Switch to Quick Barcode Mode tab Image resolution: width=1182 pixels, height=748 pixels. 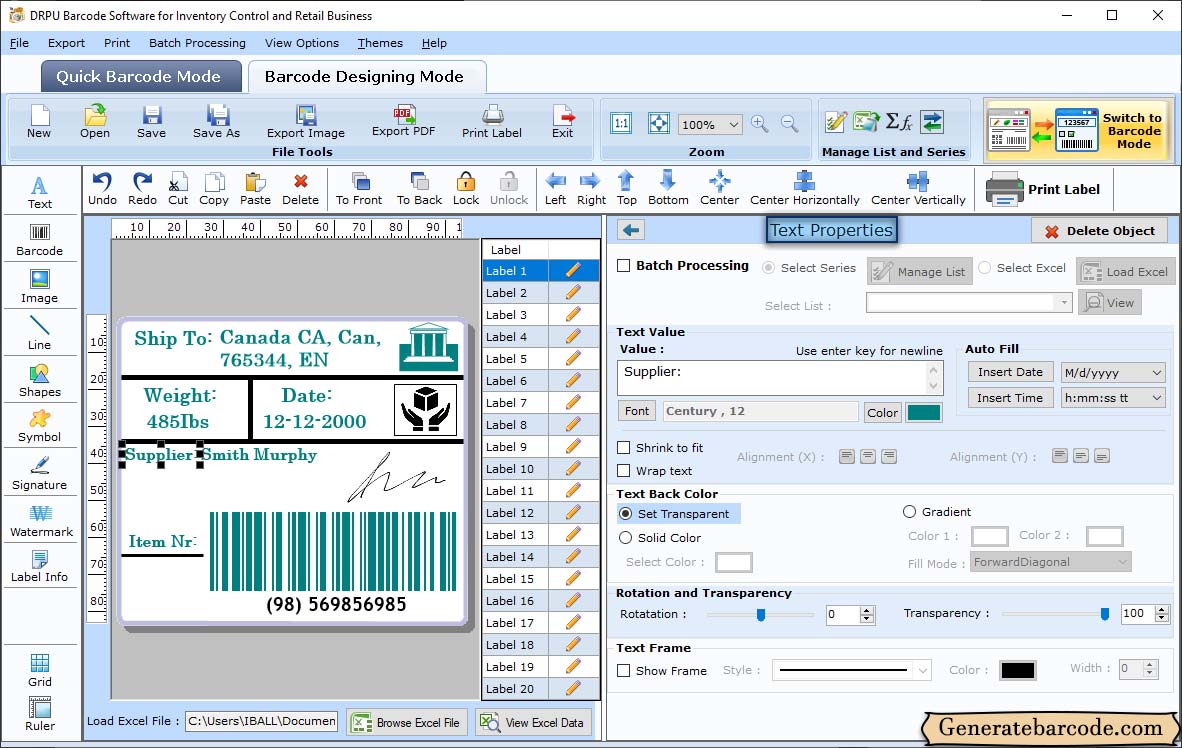click(140, 76)
